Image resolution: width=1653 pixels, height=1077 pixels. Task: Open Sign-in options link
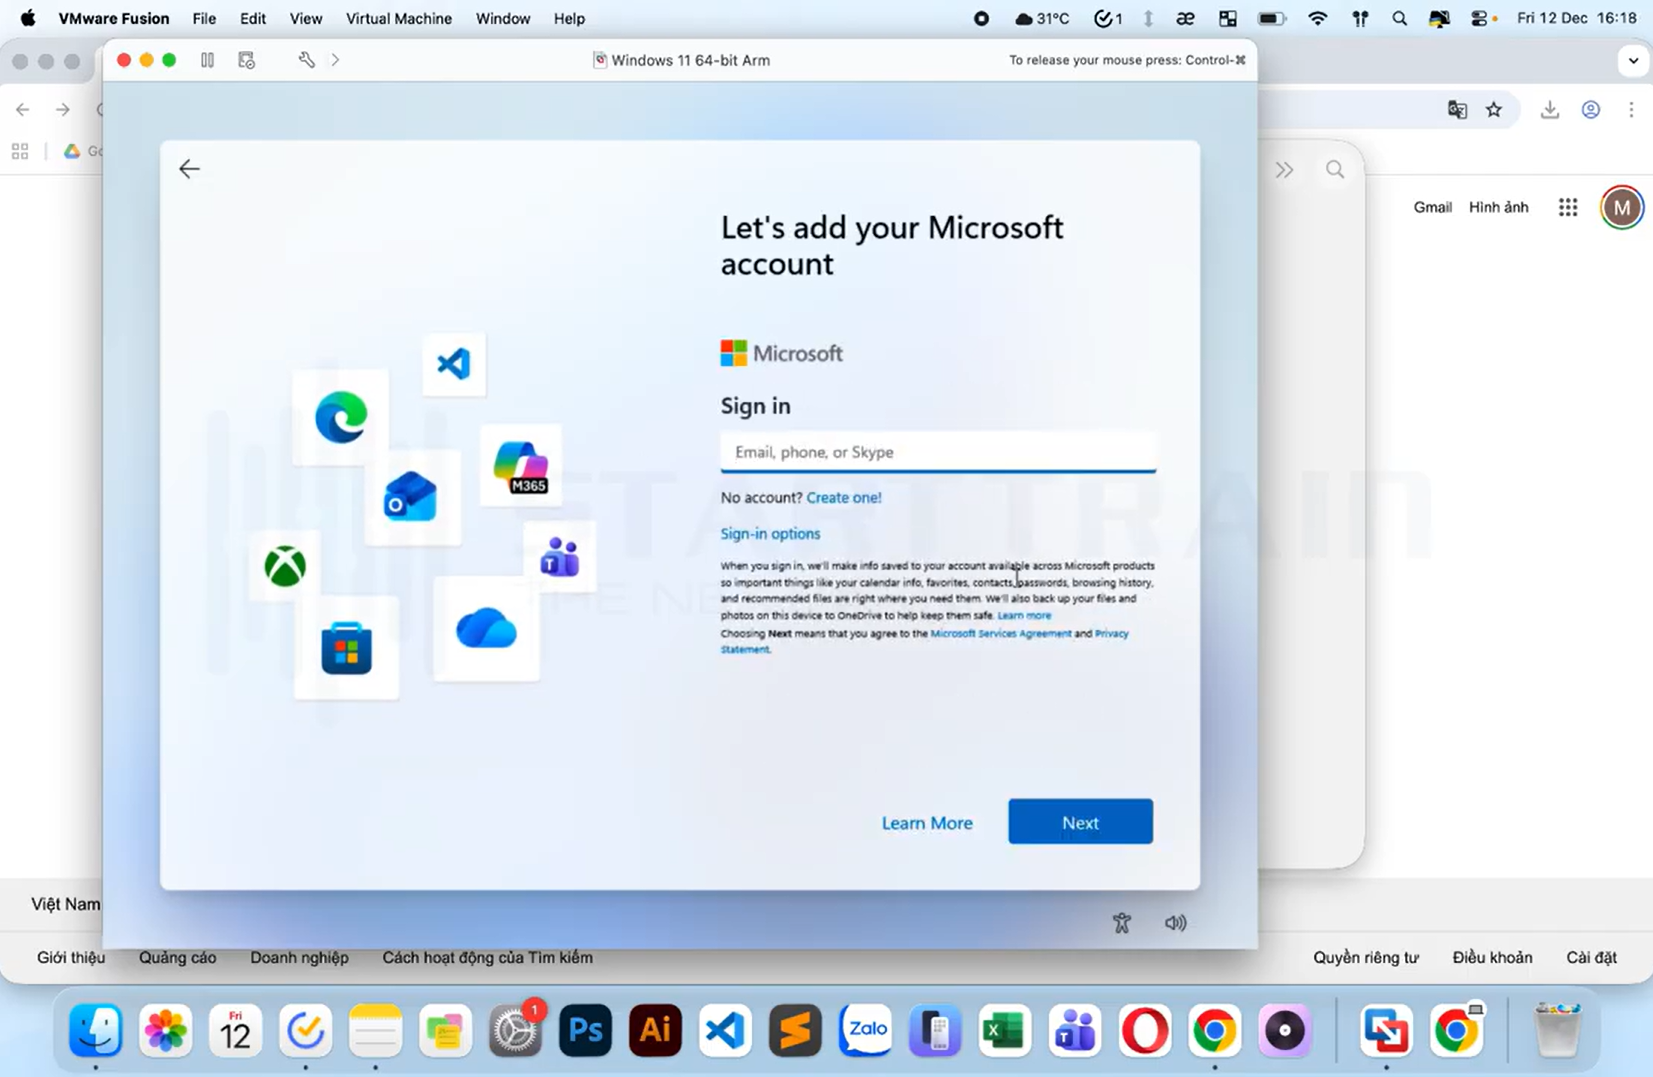(770, 534)
